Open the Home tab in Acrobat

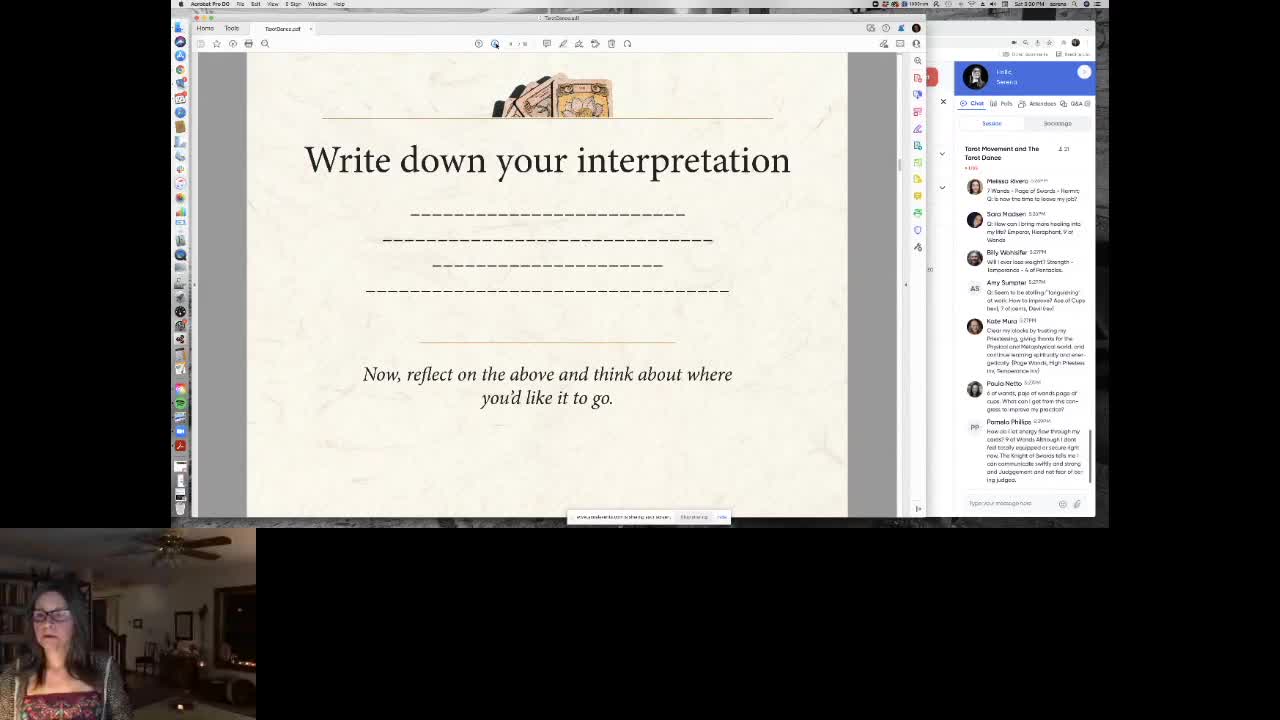pyautogui.click(x=205, y=28)
